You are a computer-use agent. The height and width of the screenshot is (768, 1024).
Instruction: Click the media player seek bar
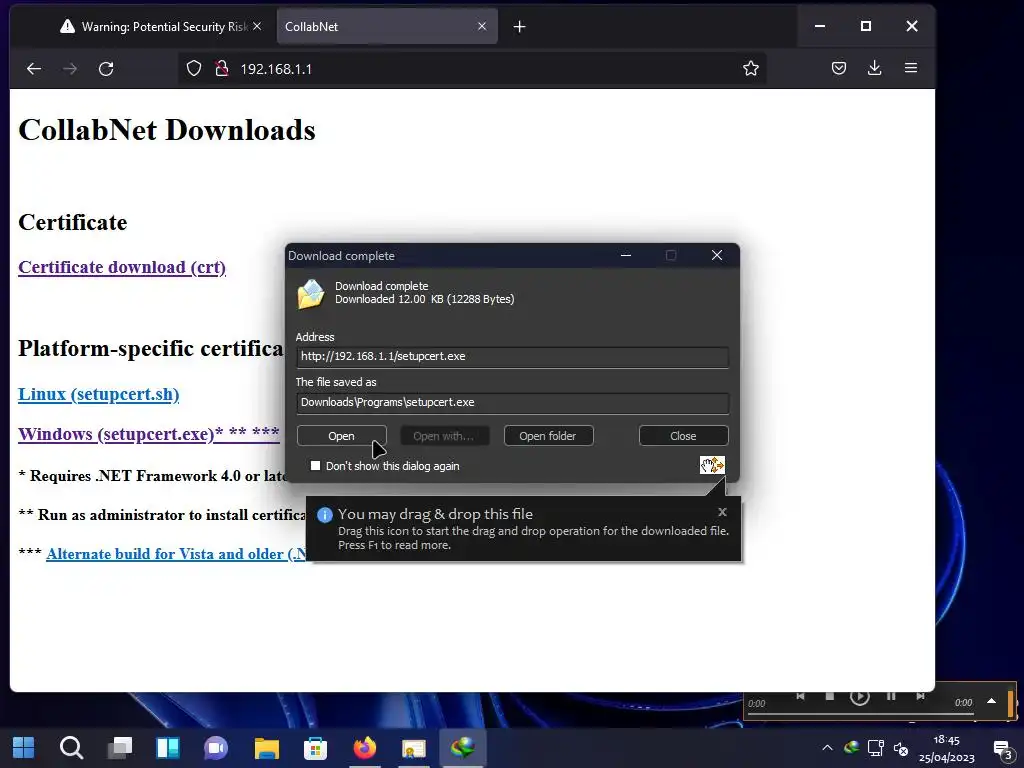[860, 714]
